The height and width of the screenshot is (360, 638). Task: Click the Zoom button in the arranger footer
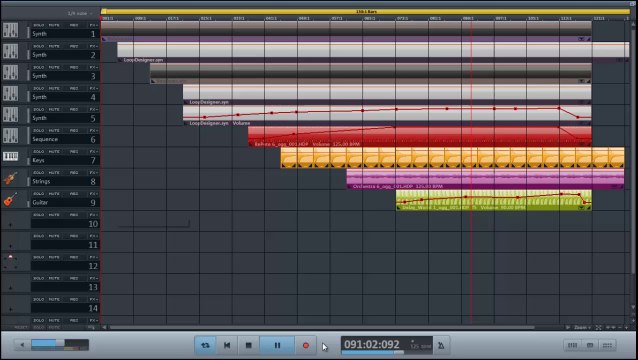pos(581,327)
